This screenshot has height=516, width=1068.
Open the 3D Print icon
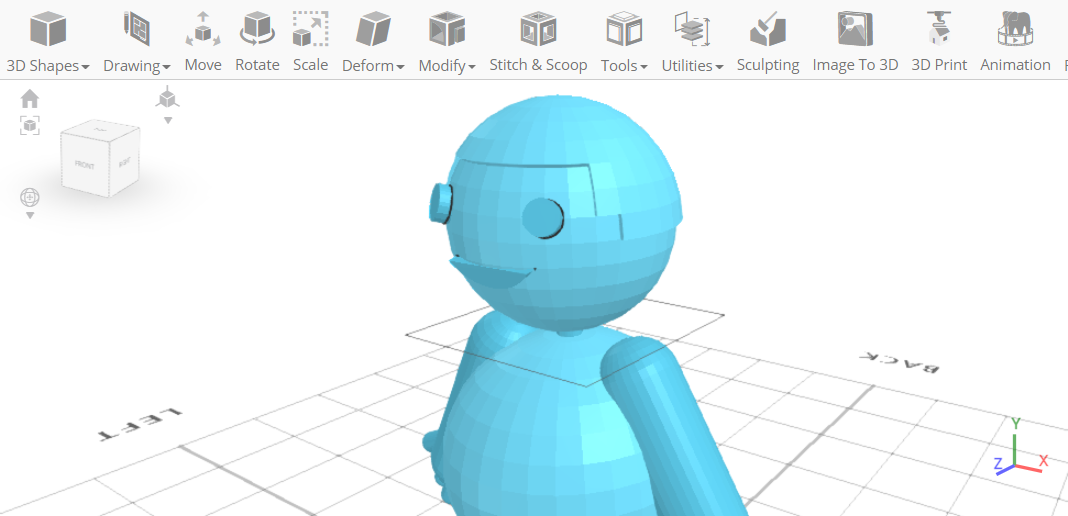(x=939, y=29)
